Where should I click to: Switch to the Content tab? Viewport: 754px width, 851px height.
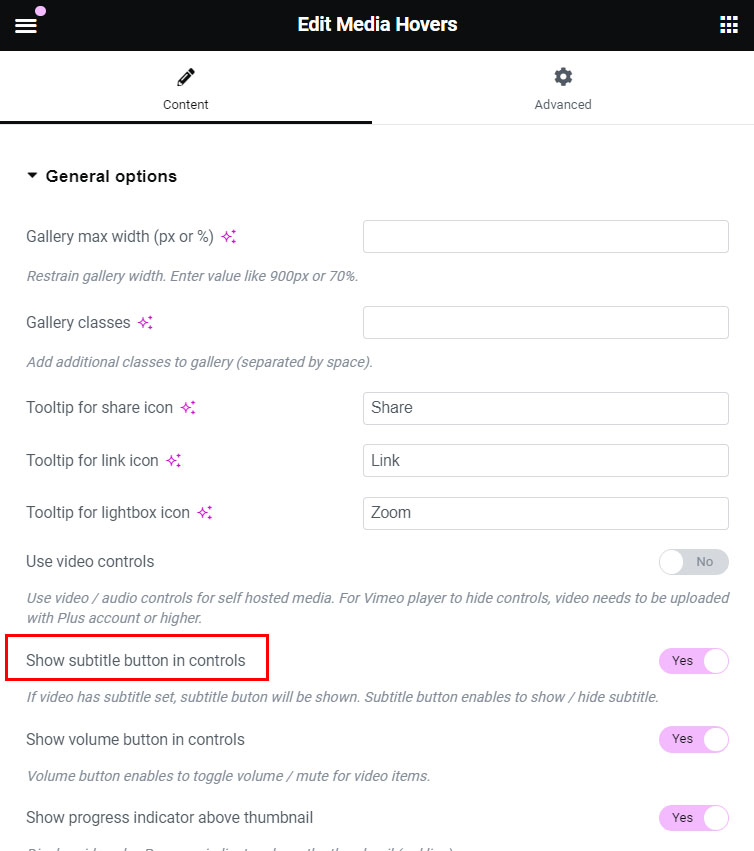pyautogui.click(x=186, y=88)
